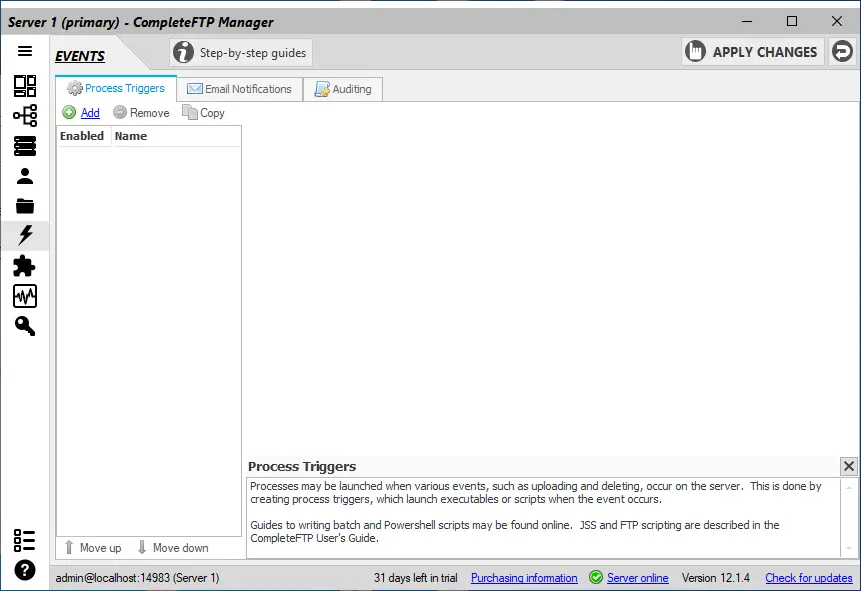Click APPLY CHANGES button

753,52
